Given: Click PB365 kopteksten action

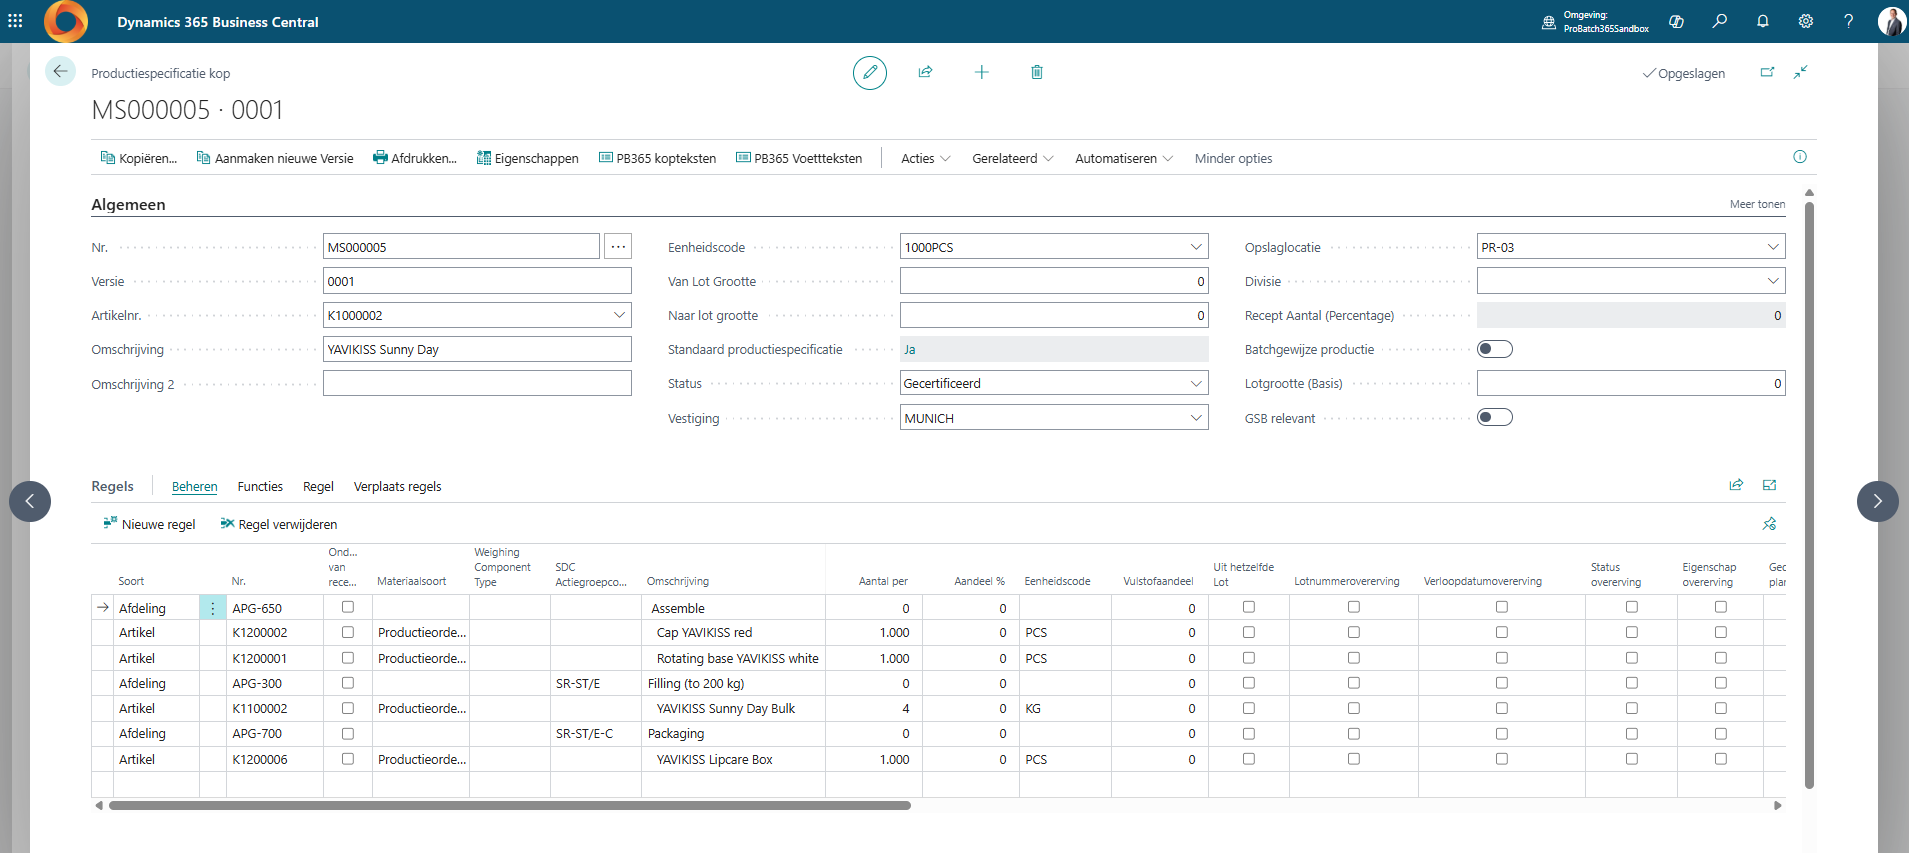Looking at the screenshot, I should tap(657, 158).
